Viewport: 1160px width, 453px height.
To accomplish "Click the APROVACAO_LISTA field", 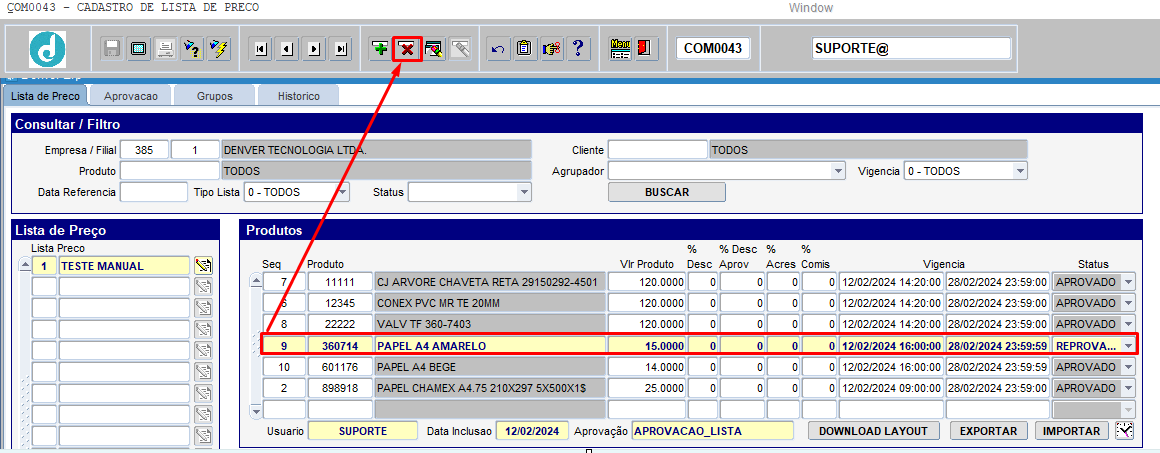I will [712, 431].
